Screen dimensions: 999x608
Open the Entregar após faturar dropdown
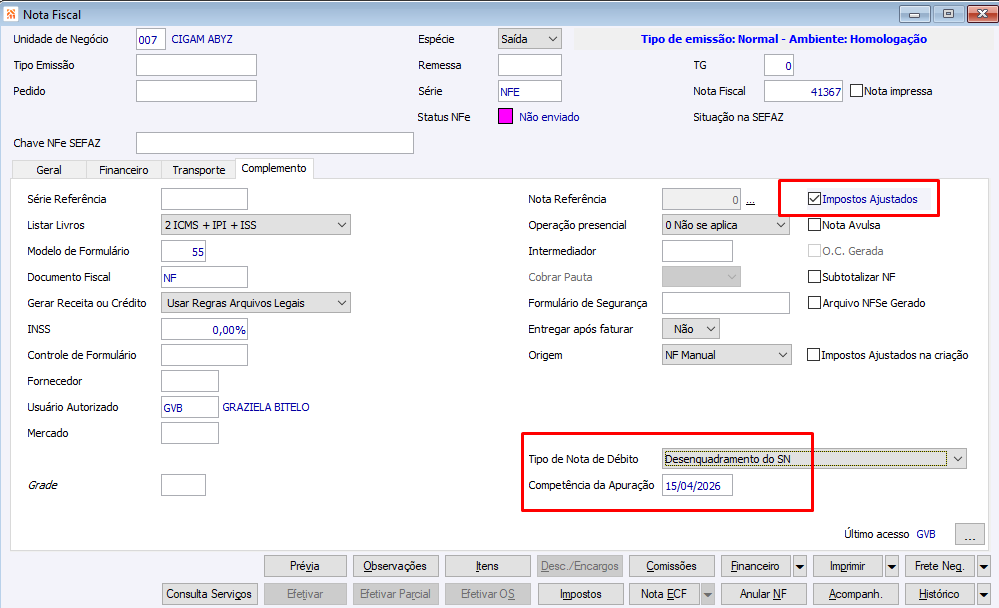point(691,329)
